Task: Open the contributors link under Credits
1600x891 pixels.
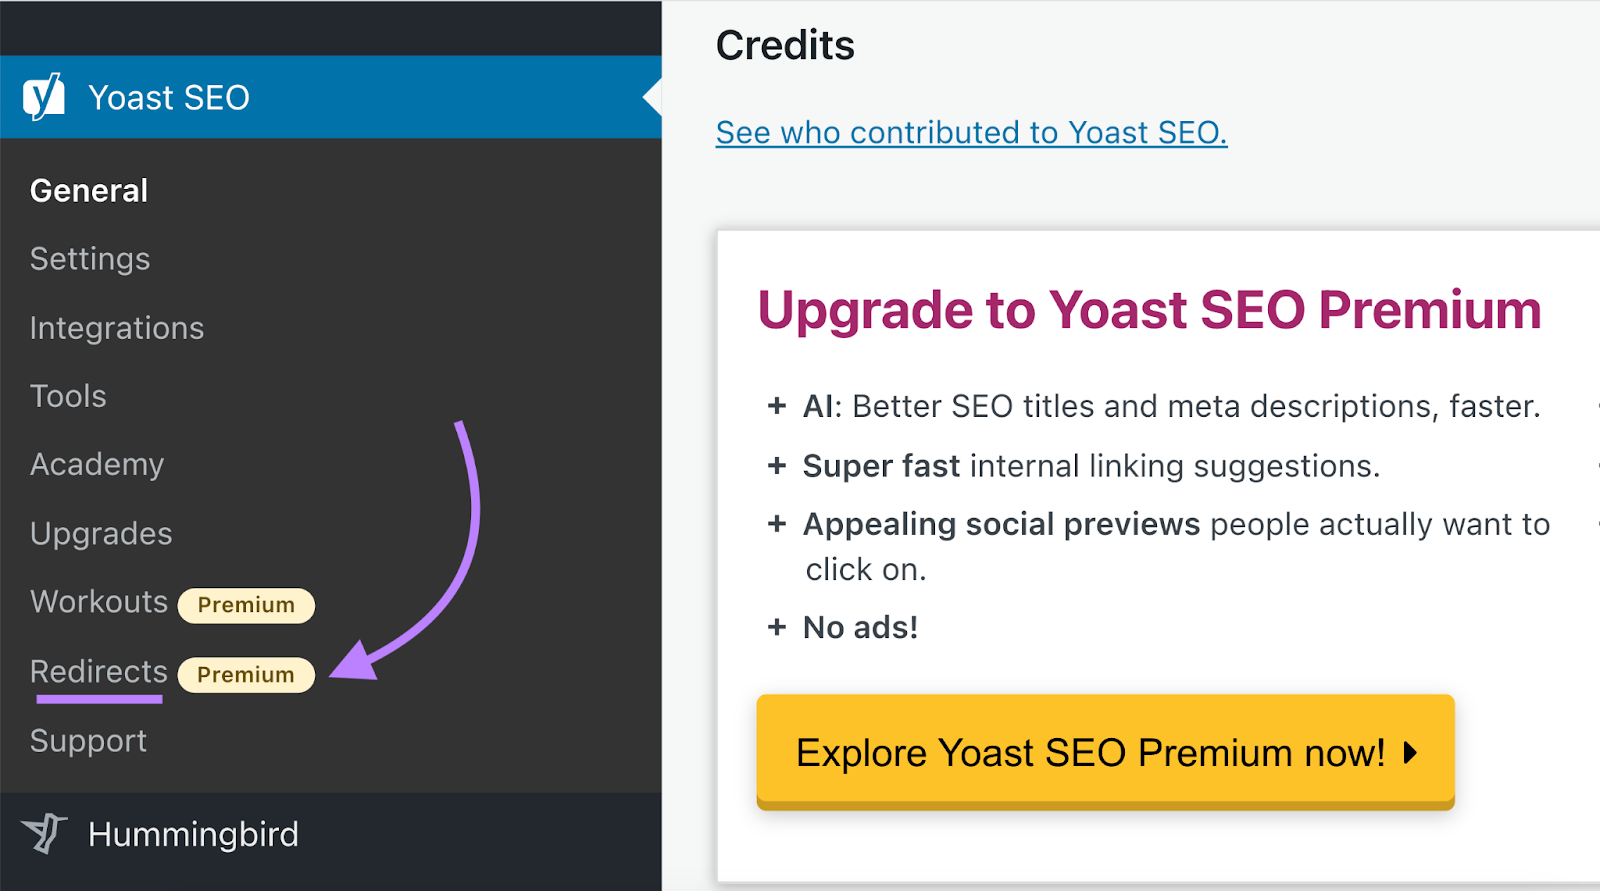Action: coord(971,131)
